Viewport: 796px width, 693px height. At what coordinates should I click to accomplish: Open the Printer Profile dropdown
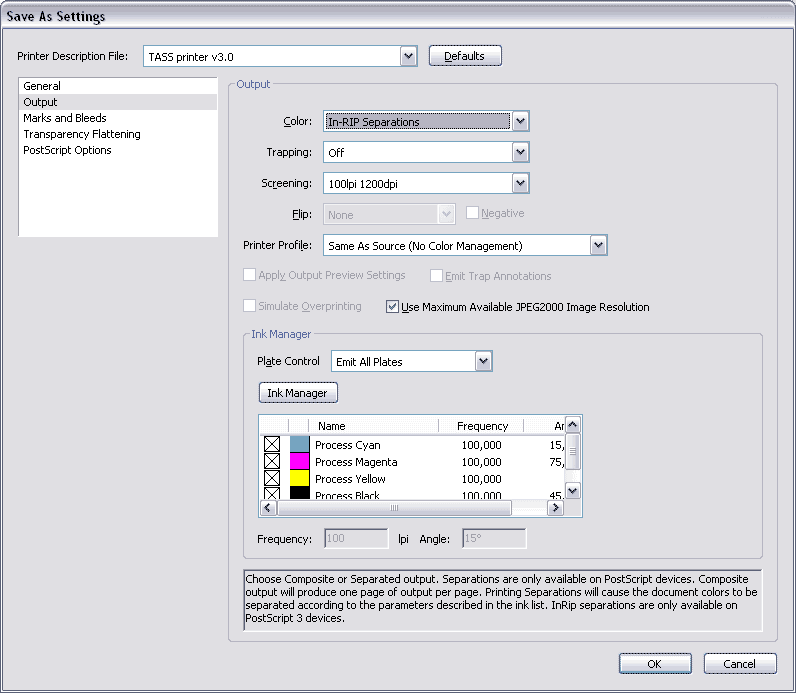pos(599,245)
